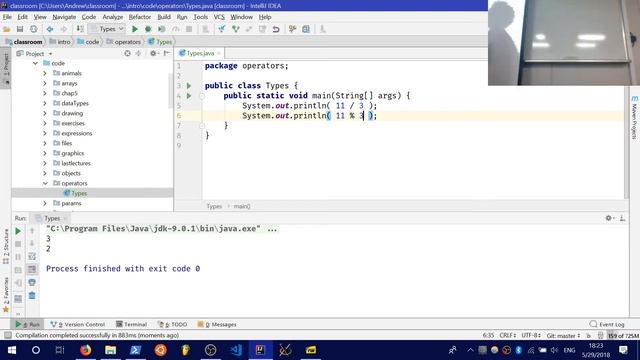640x360 pixels.
Task: Open the Version Control tool window
Action: (x=78, y=324)
